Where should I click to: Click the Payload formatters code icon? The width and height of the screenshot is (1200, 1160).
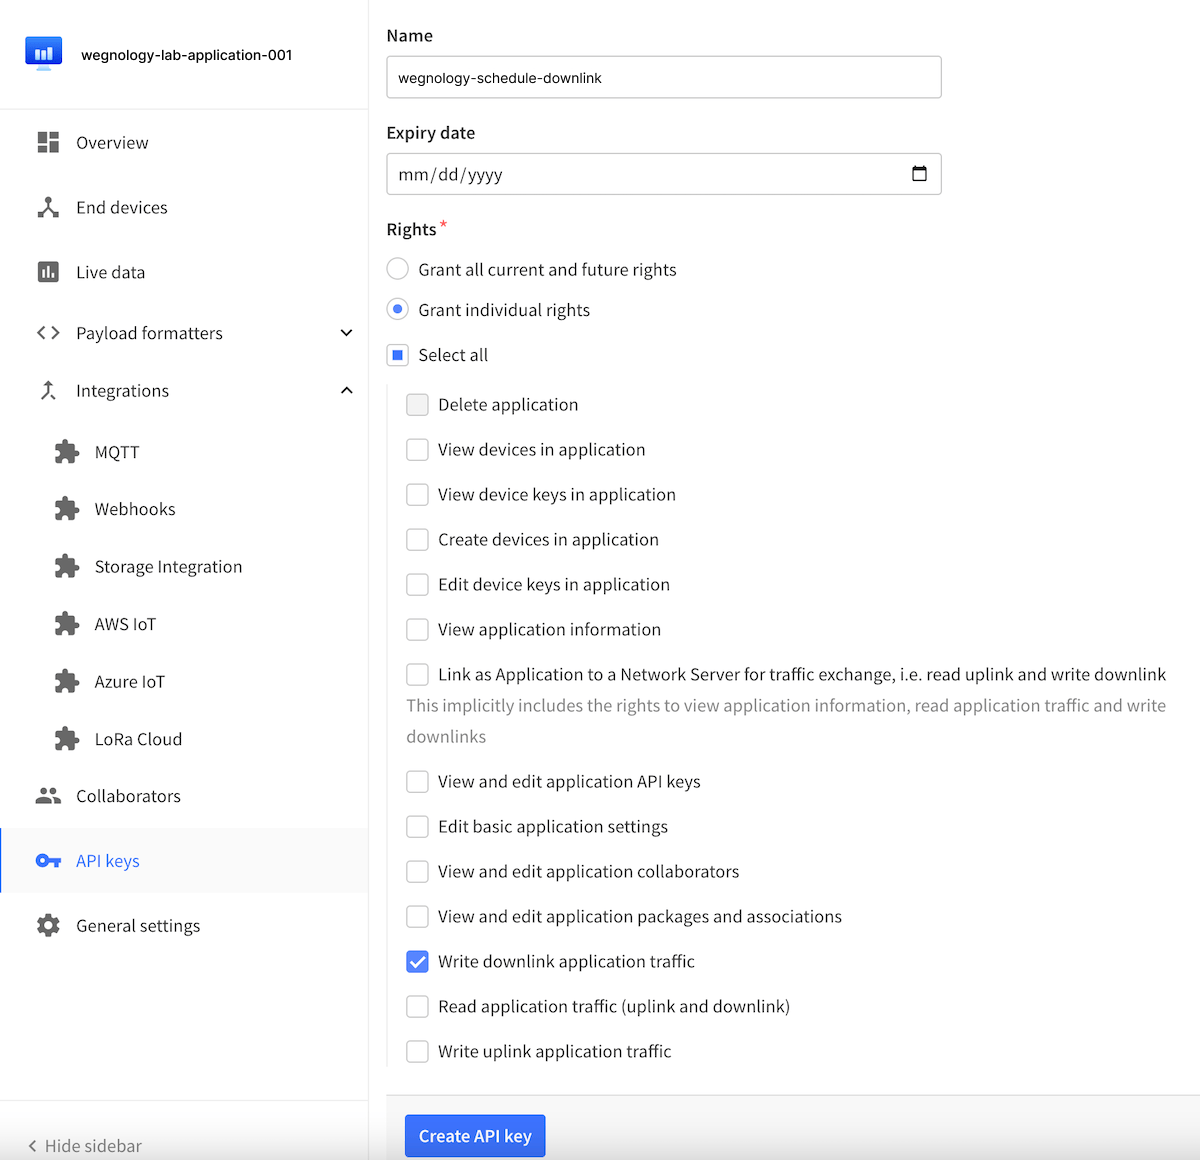48,333
